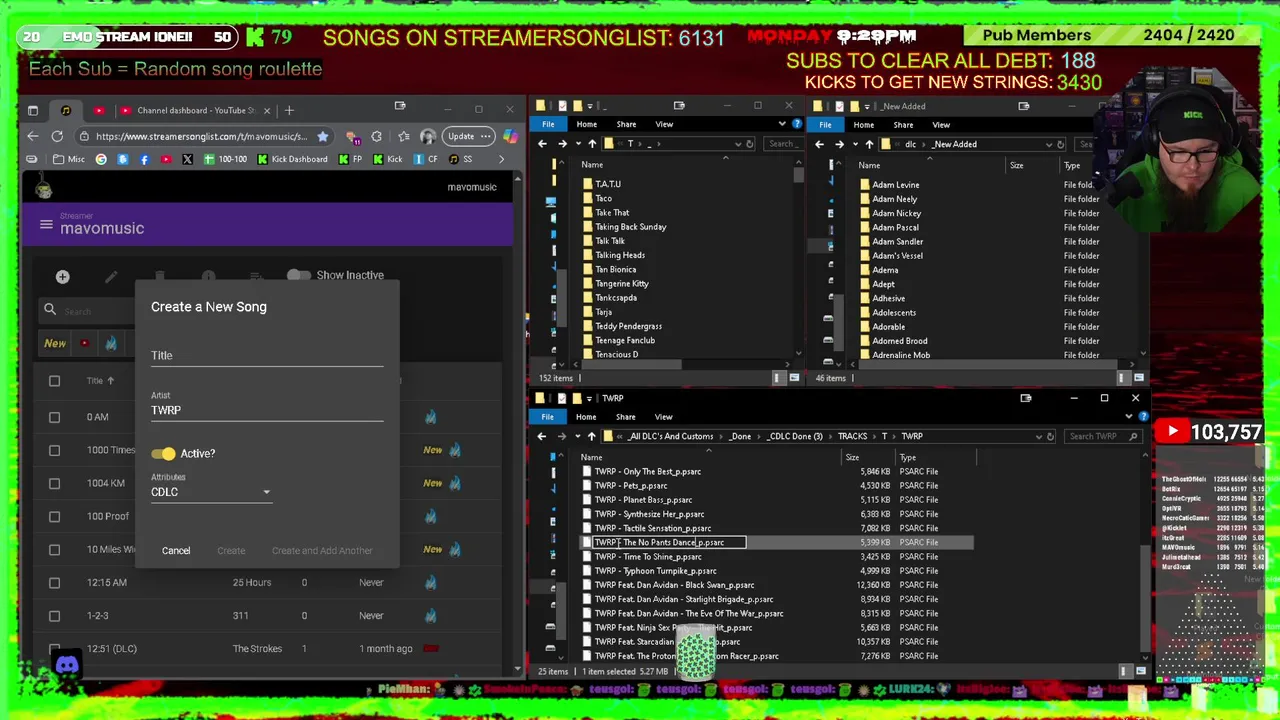Filter by the yellow New attribute tag
Screen dimensions: 1280x720
click(x=55, y=344)
